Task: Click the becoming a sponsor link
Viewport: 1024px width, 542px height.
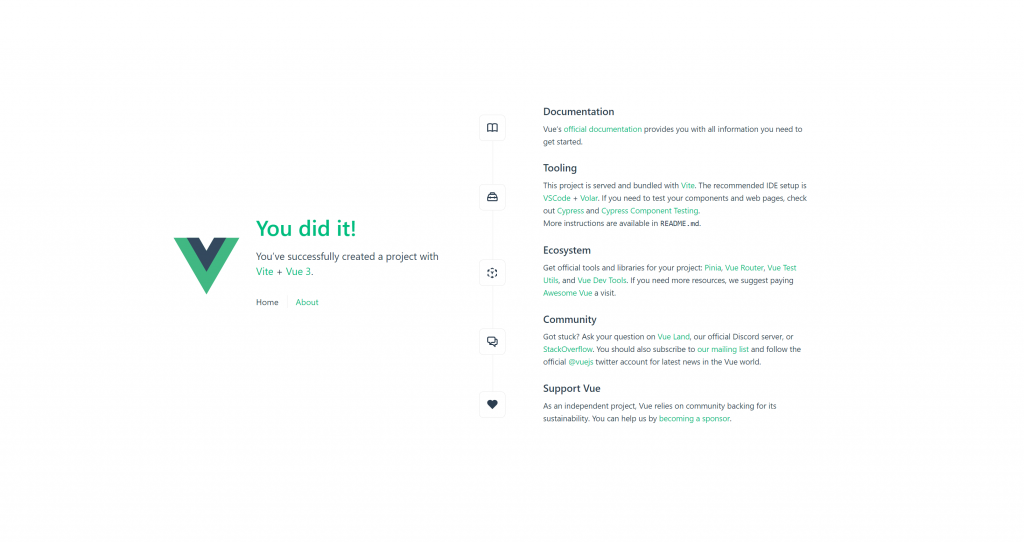Action: pyautogui.click(x=694, y=419)
